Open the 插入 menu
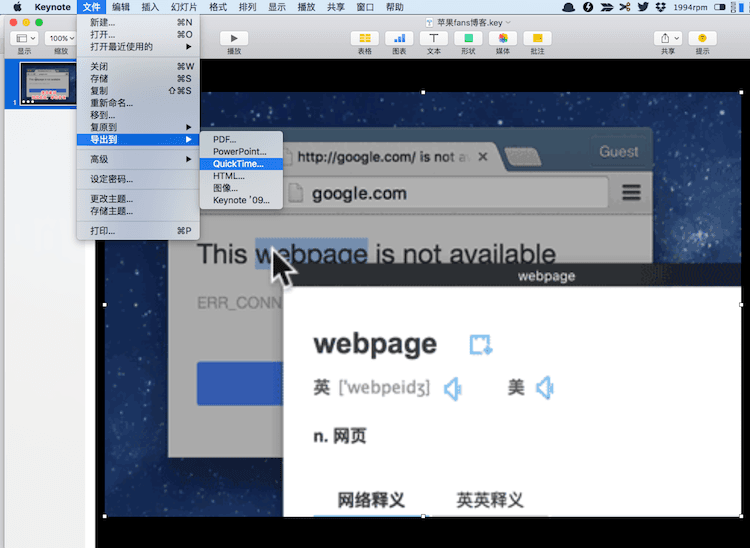 click(x=150, y=7)
